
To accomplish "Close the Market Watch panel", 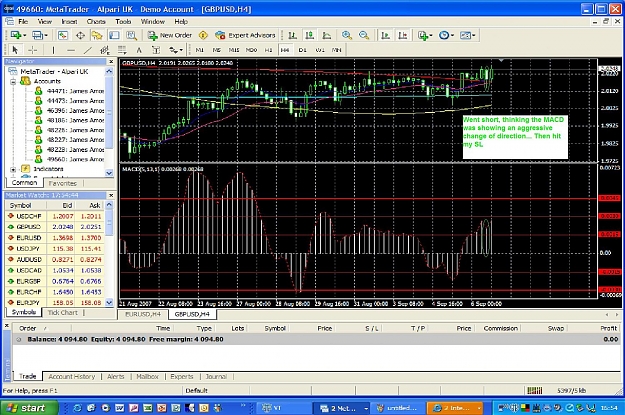I will 111,195.
